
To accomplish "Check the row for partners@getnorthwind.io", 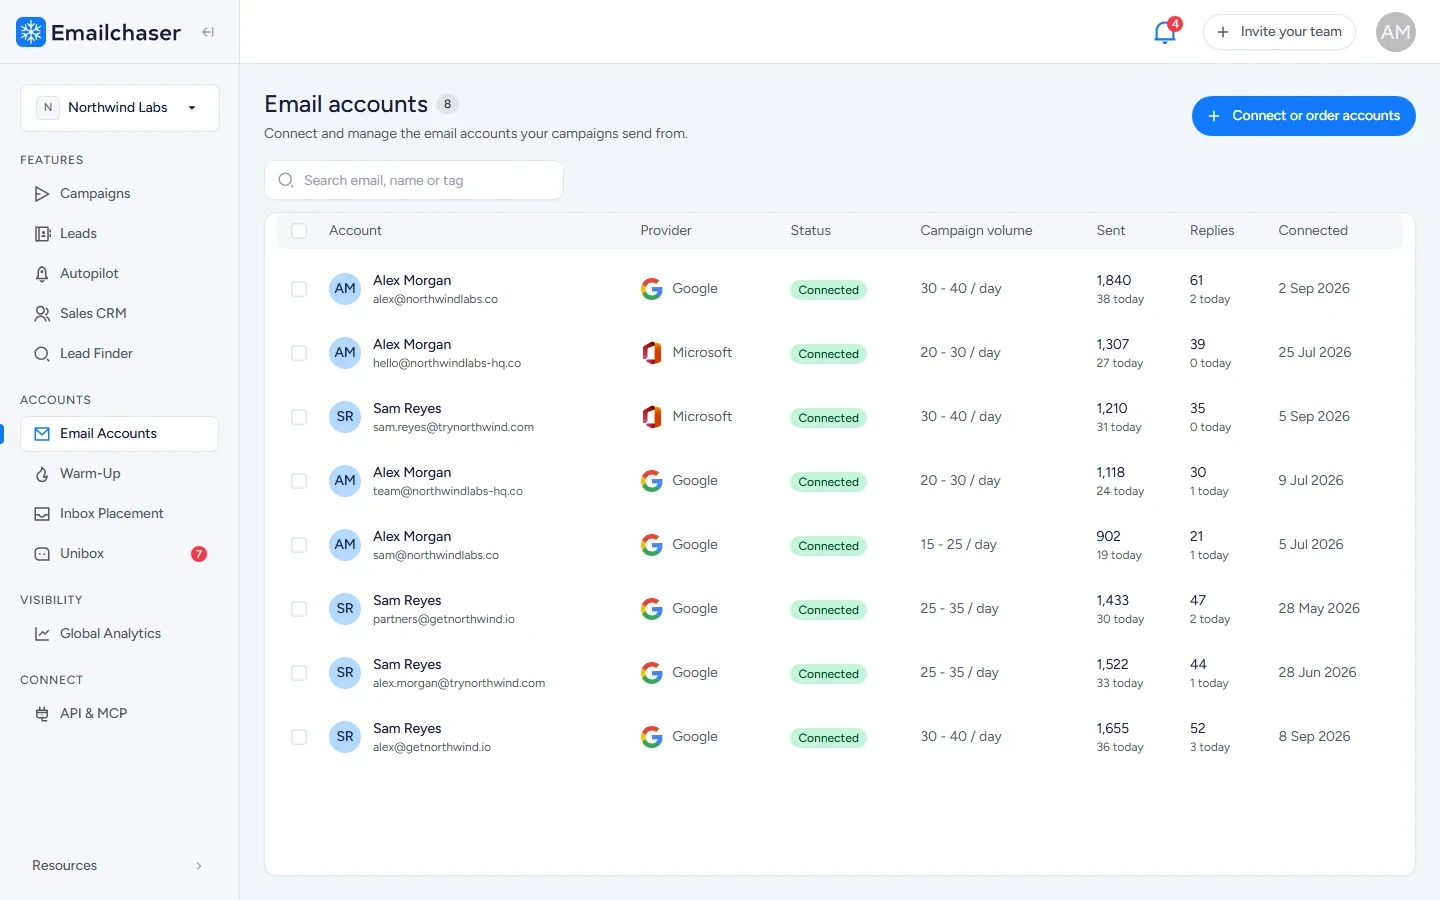I will tap(299, 609).
